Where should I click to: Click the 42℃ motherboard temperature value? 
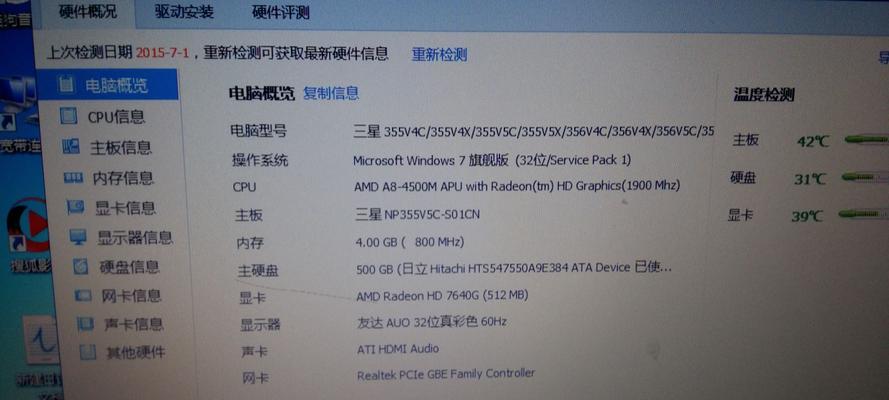[x=813, y=142]
